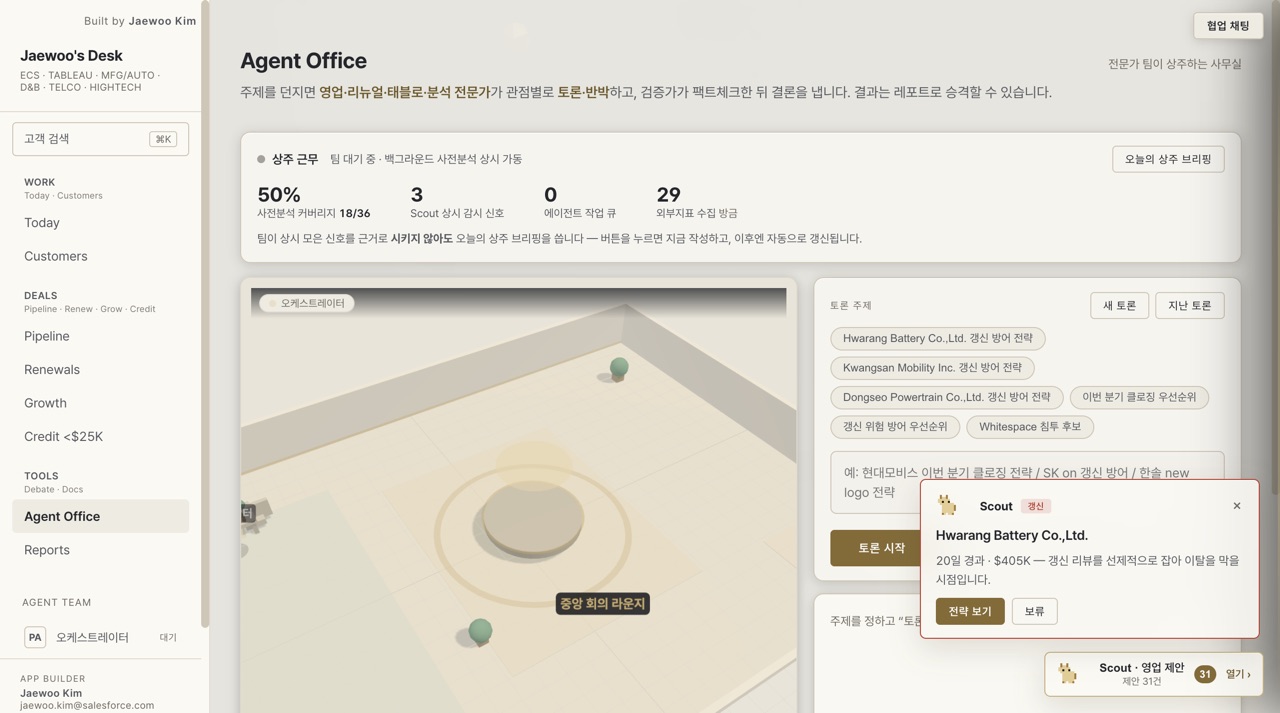Select topic Hwarang Battery Co.,Ltd. 갱신 방어 전략

pos(938,339)
